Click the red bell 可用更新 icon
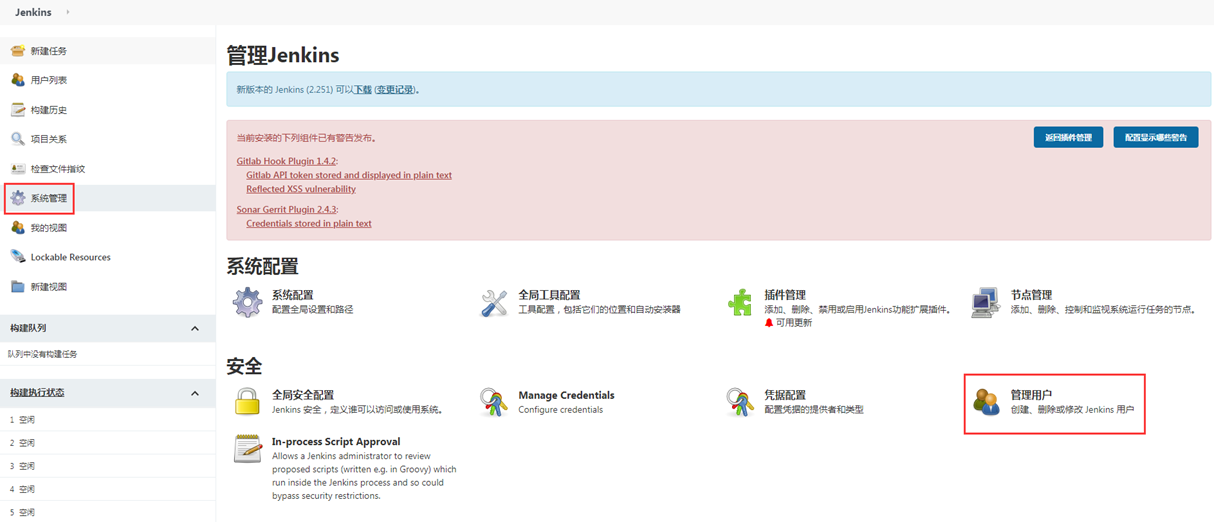Viewport: 1214px width, 522px height. 769,323
